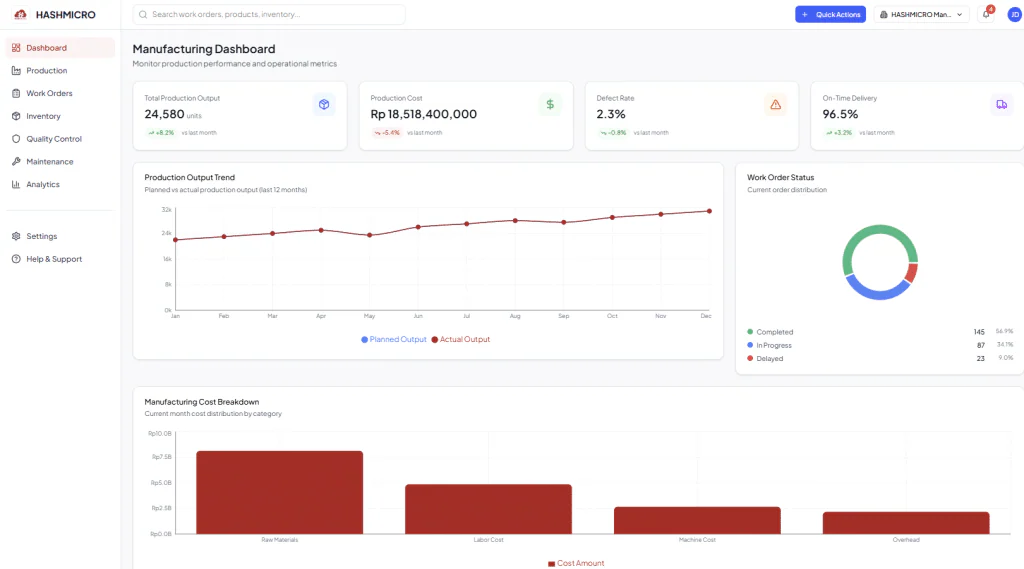The image size is (1024, 569).
Task: Click the Manufacturing Dashboard heading
Action: (204, 49)
